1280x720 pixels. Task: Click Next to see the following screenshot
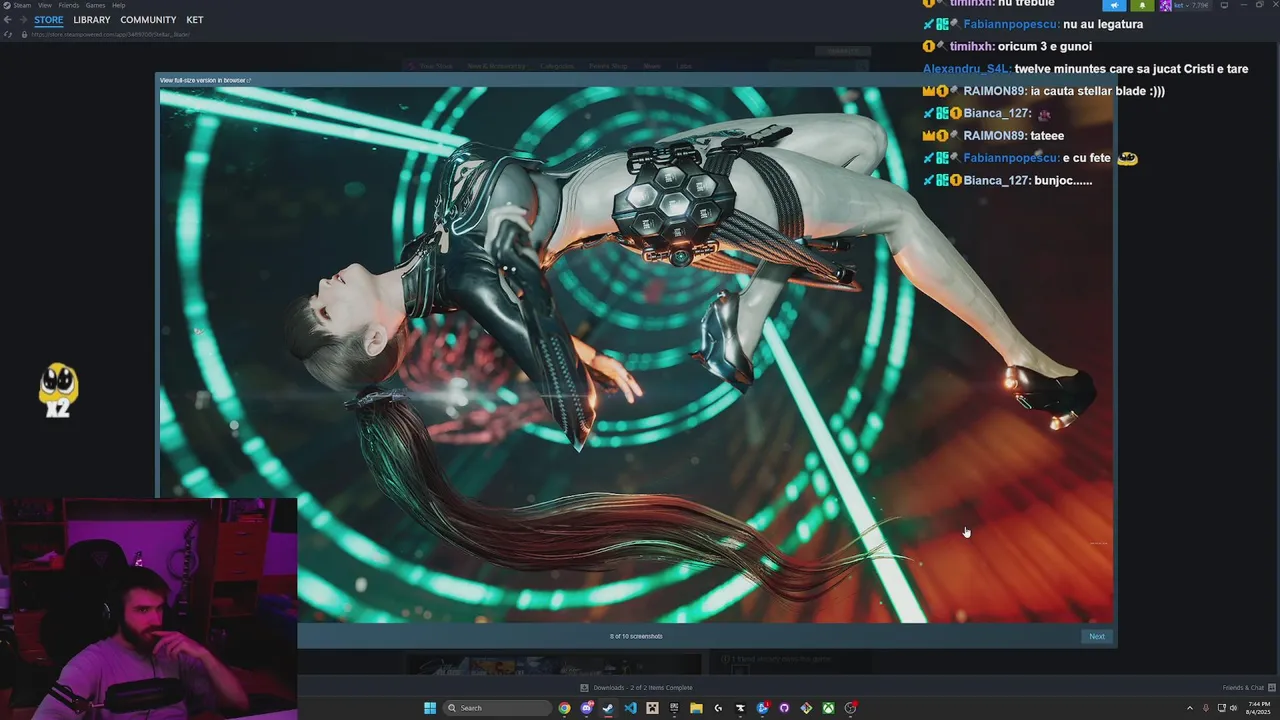pyautogui.click(x=1097, y=636)
